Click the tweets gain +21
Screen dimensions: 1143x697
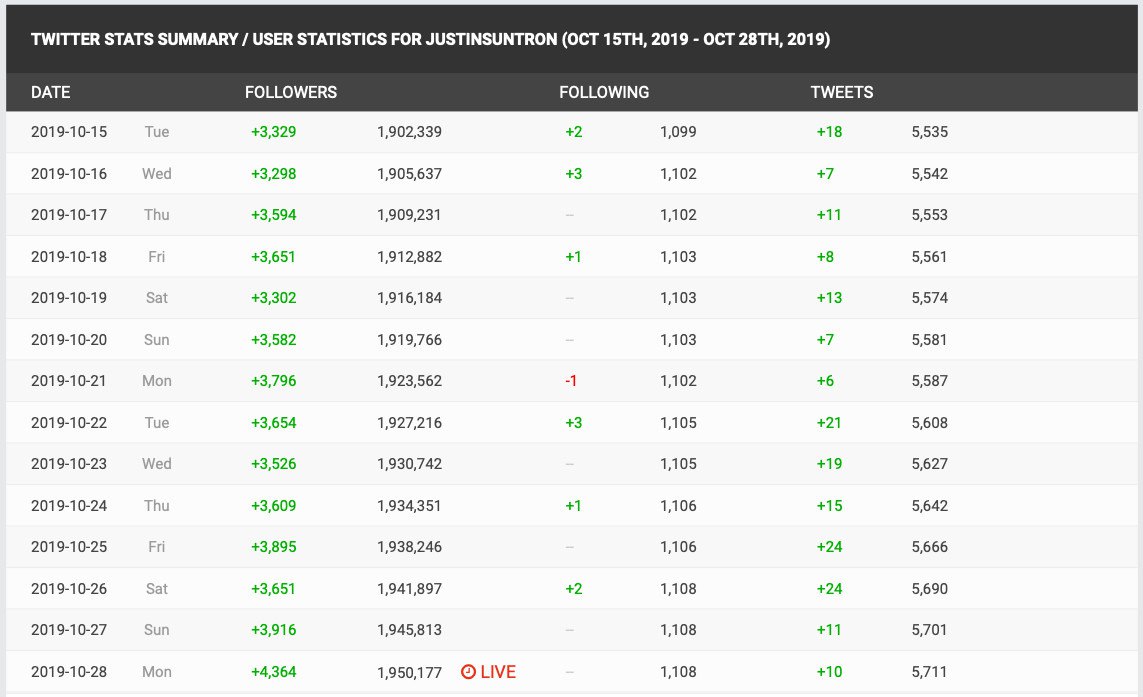click(x=829, y=423)
